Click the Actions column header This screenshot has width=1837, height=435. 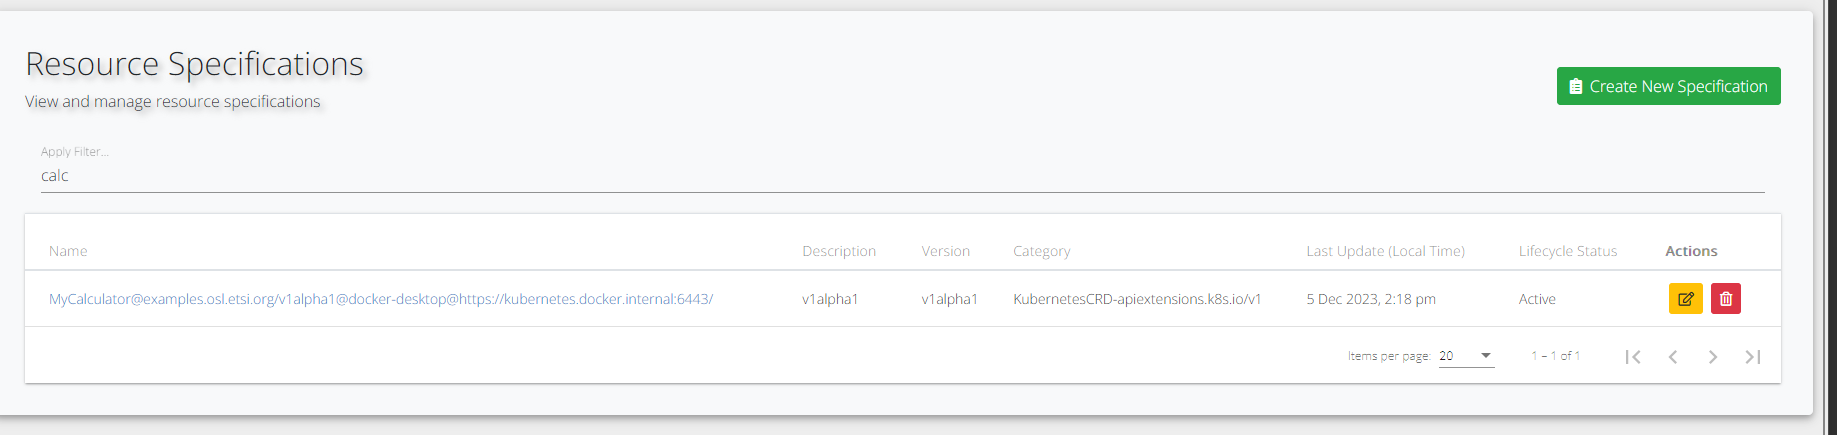tap(1691, 251)
